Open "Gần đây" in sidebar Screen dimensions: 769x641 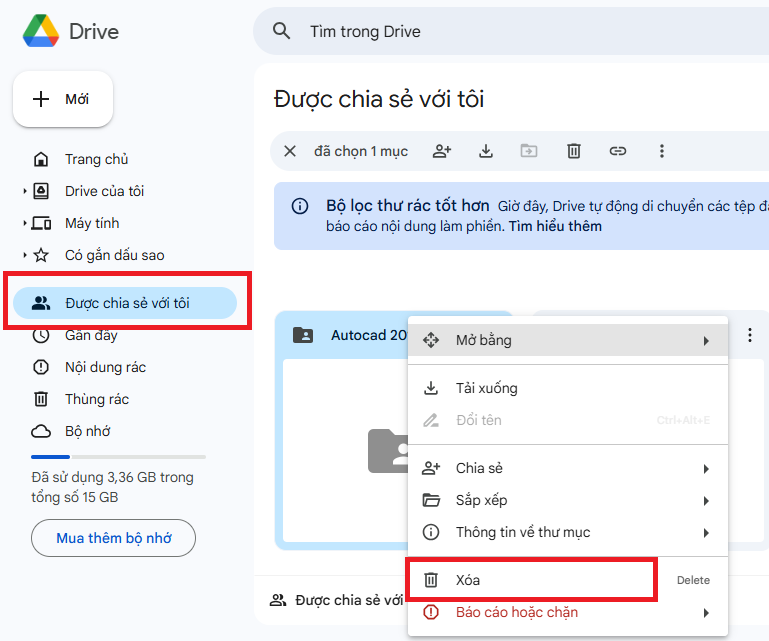click(91, 335)
